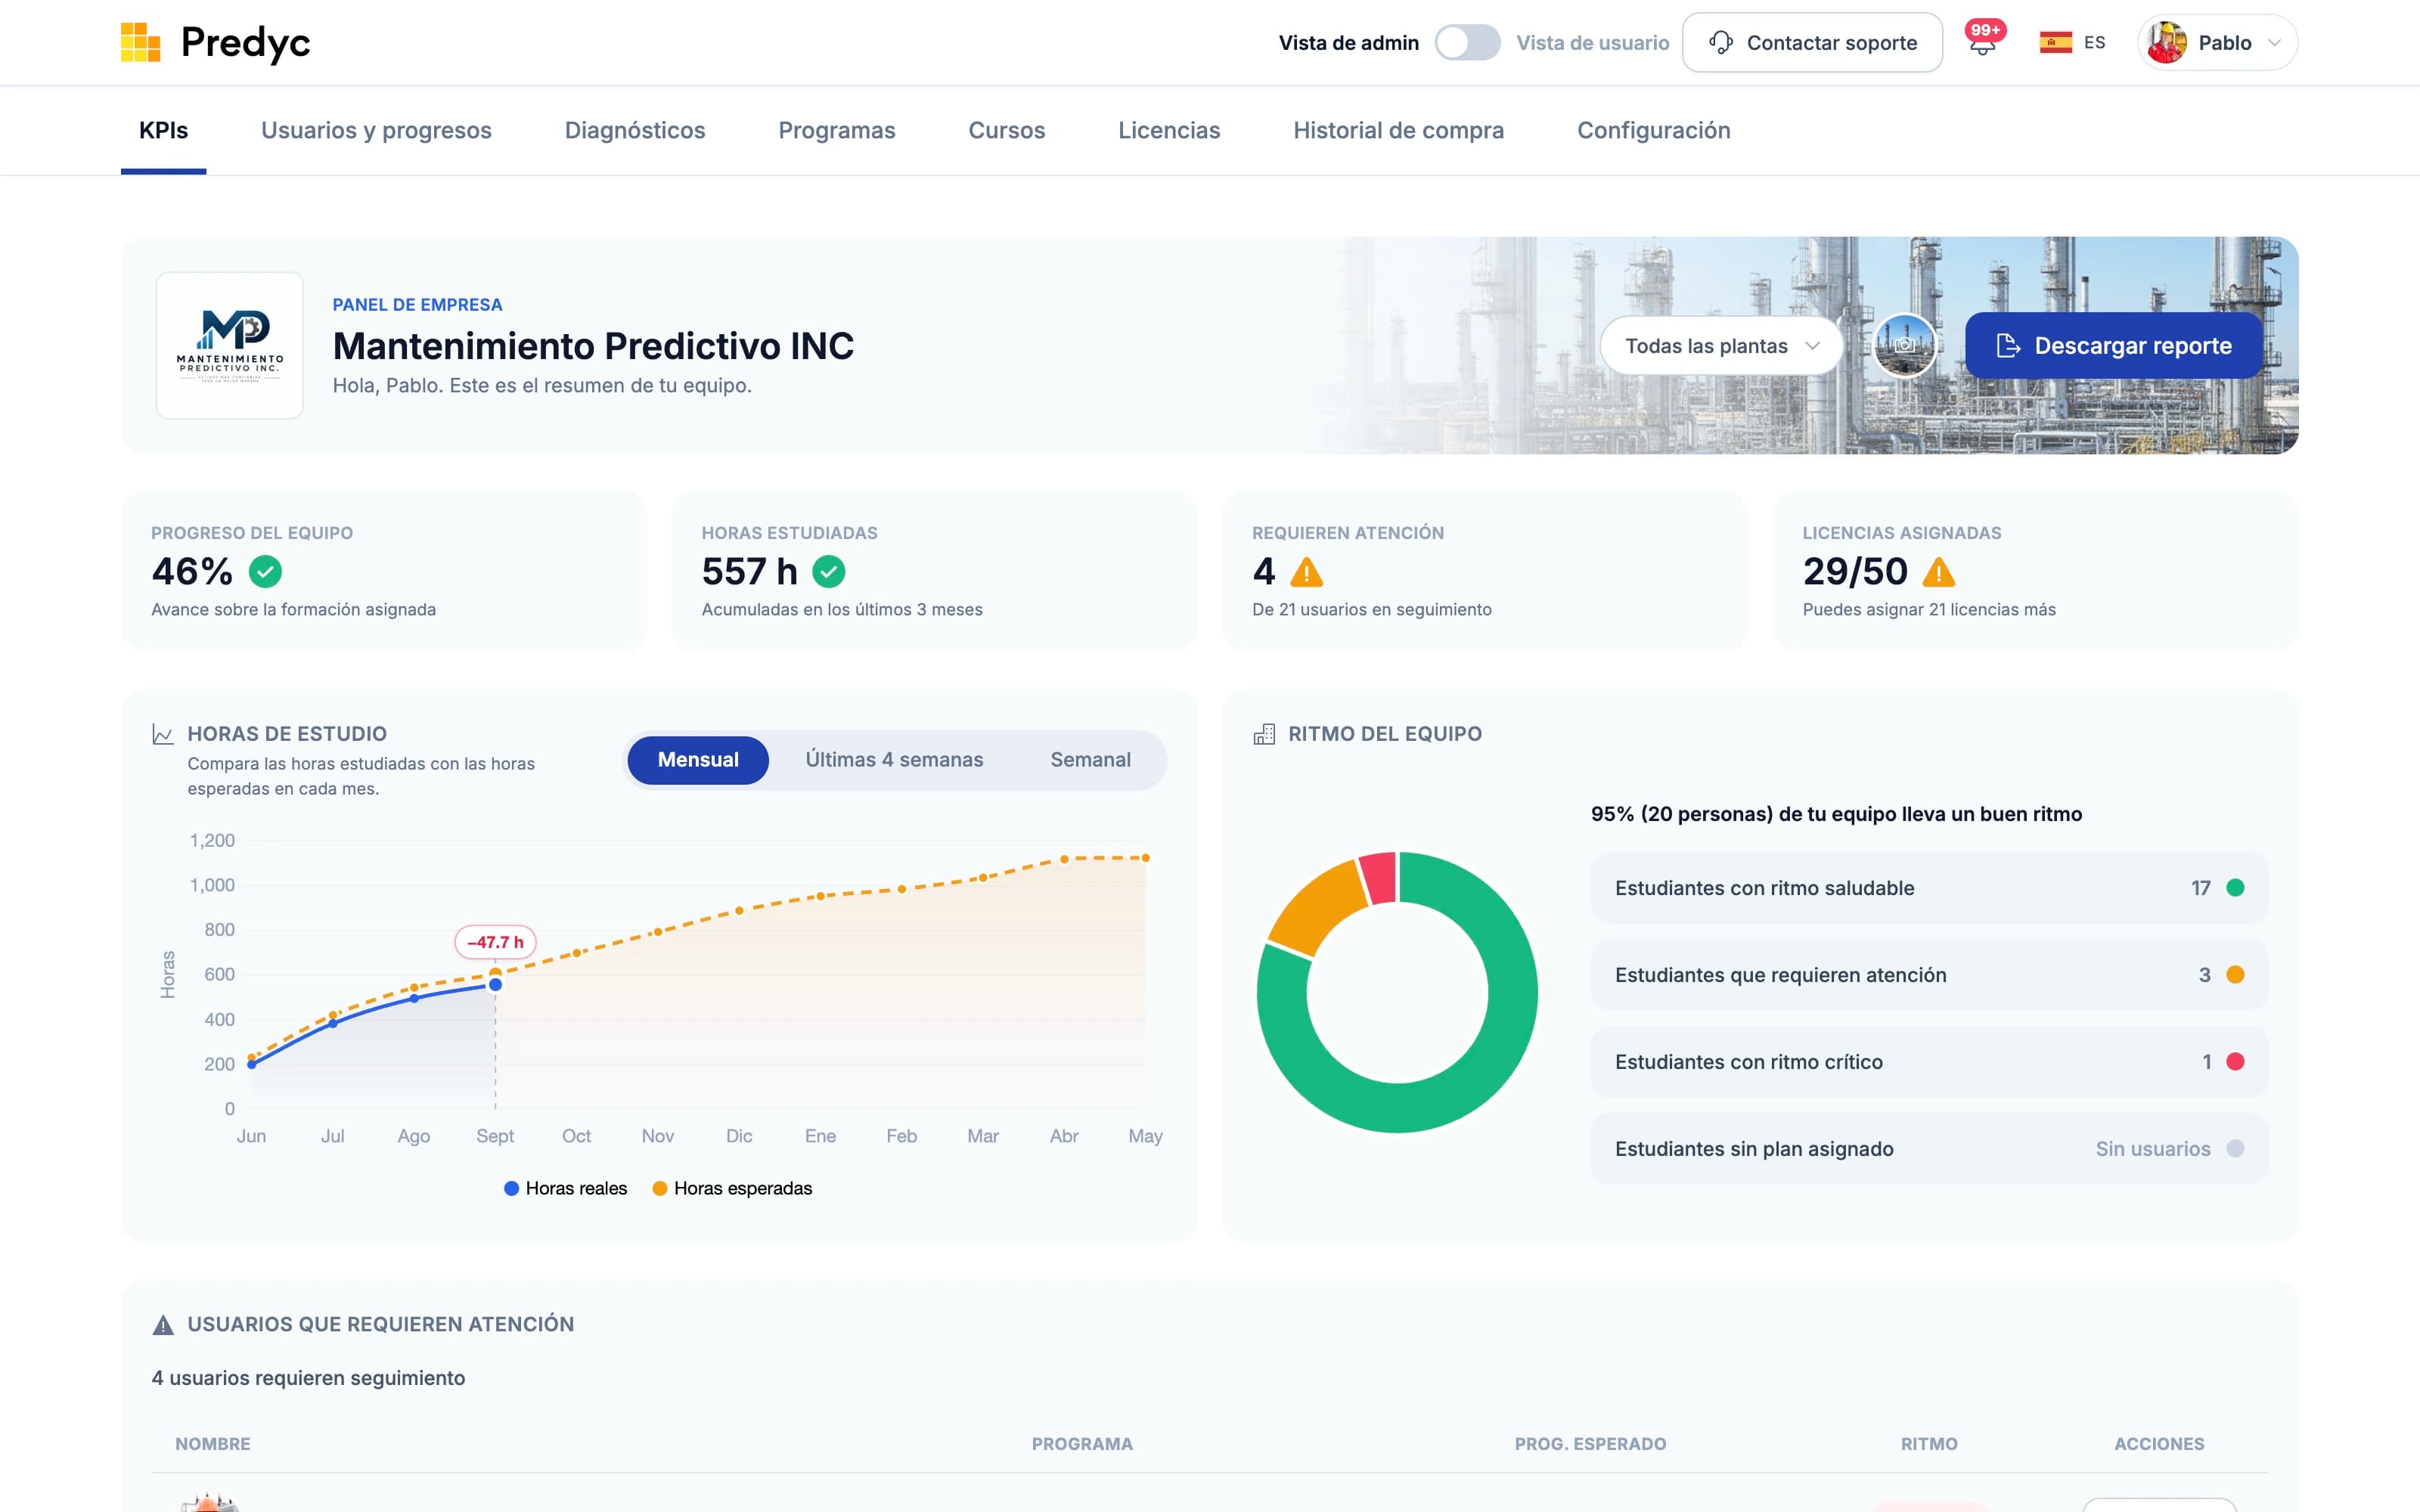Open the ES language selector
The height and width of the screenshot is (1512, 2420).
click(2073, 42)
